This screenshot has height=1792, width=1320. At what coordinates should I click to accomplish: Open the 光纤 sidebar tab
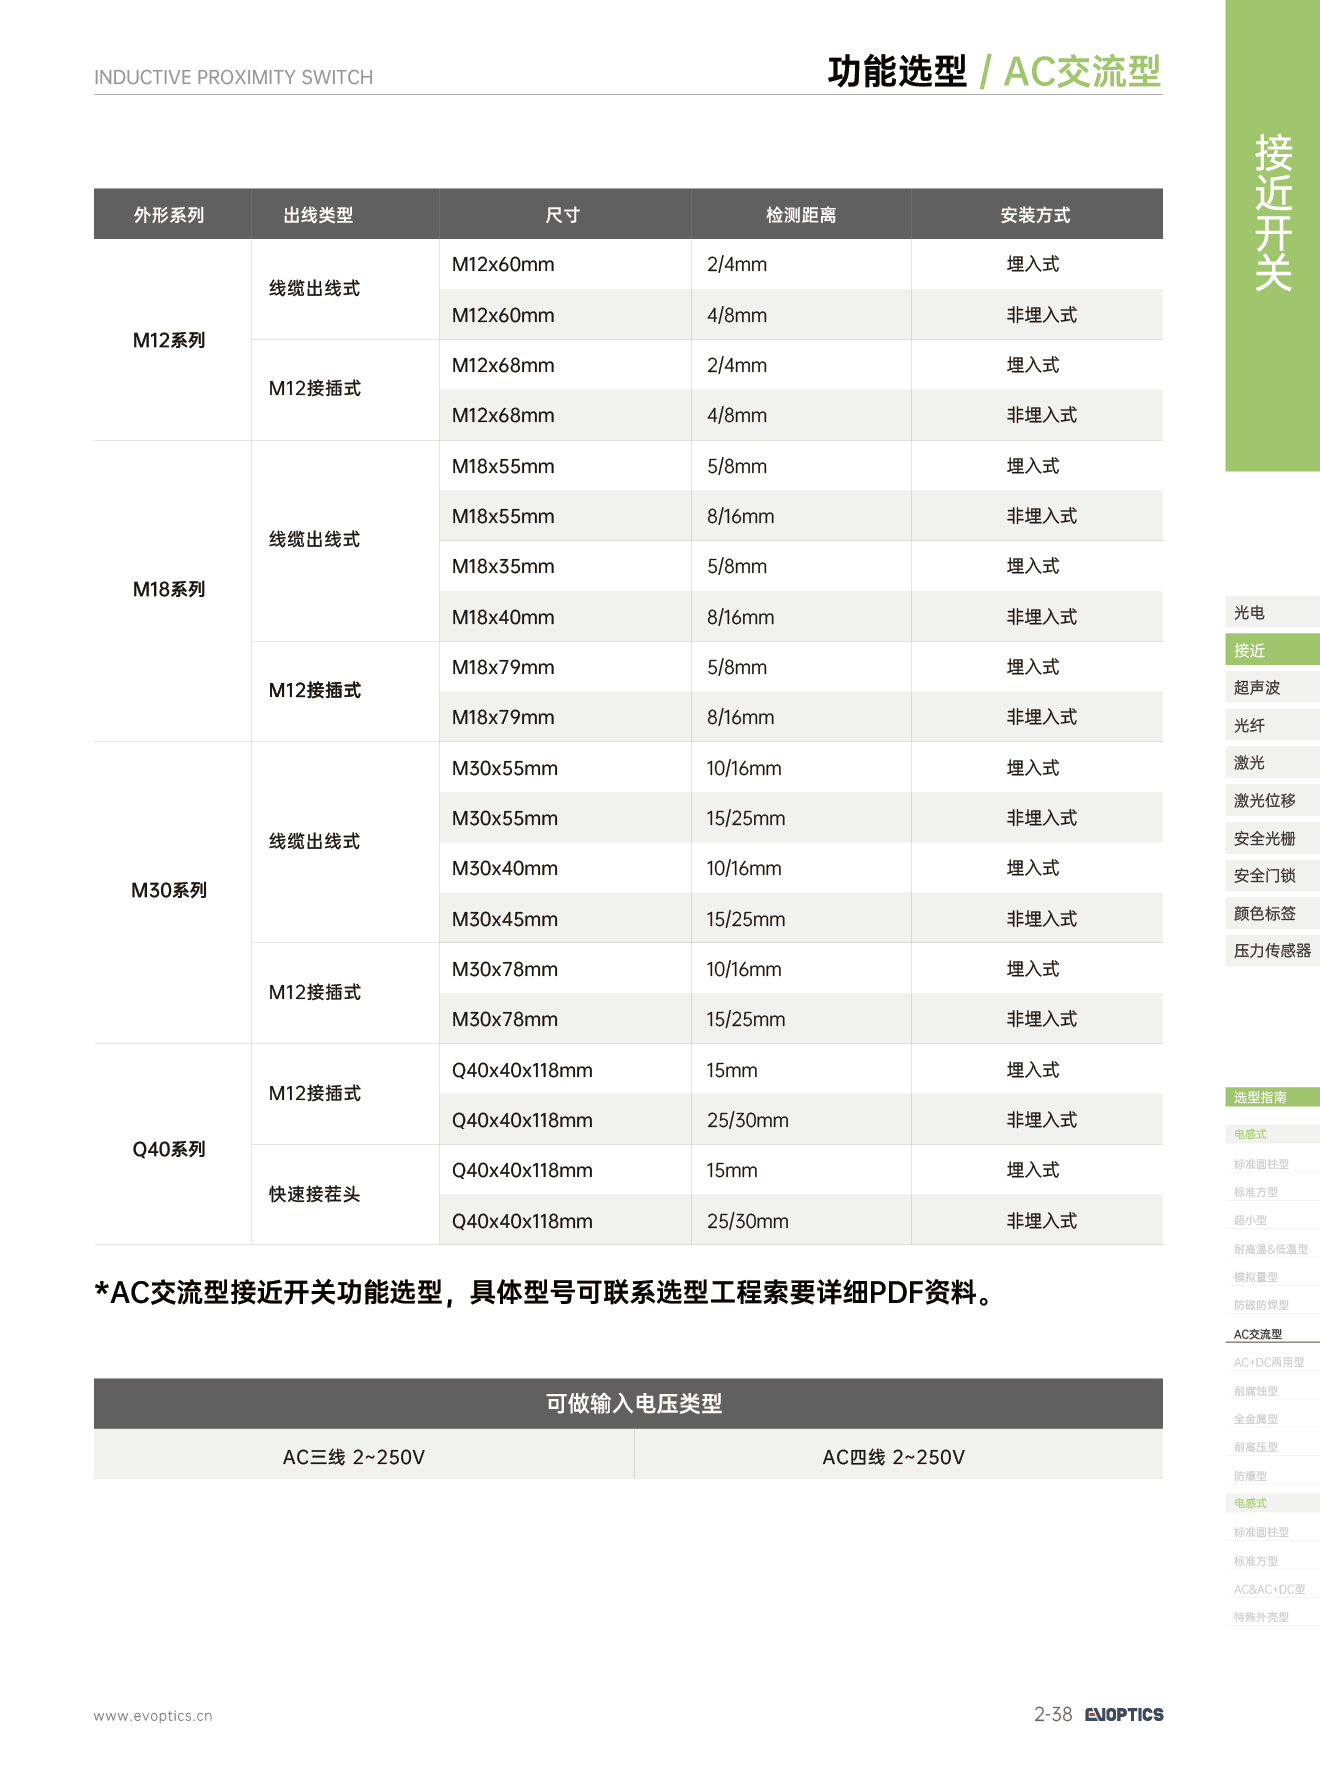point(1272,725)
